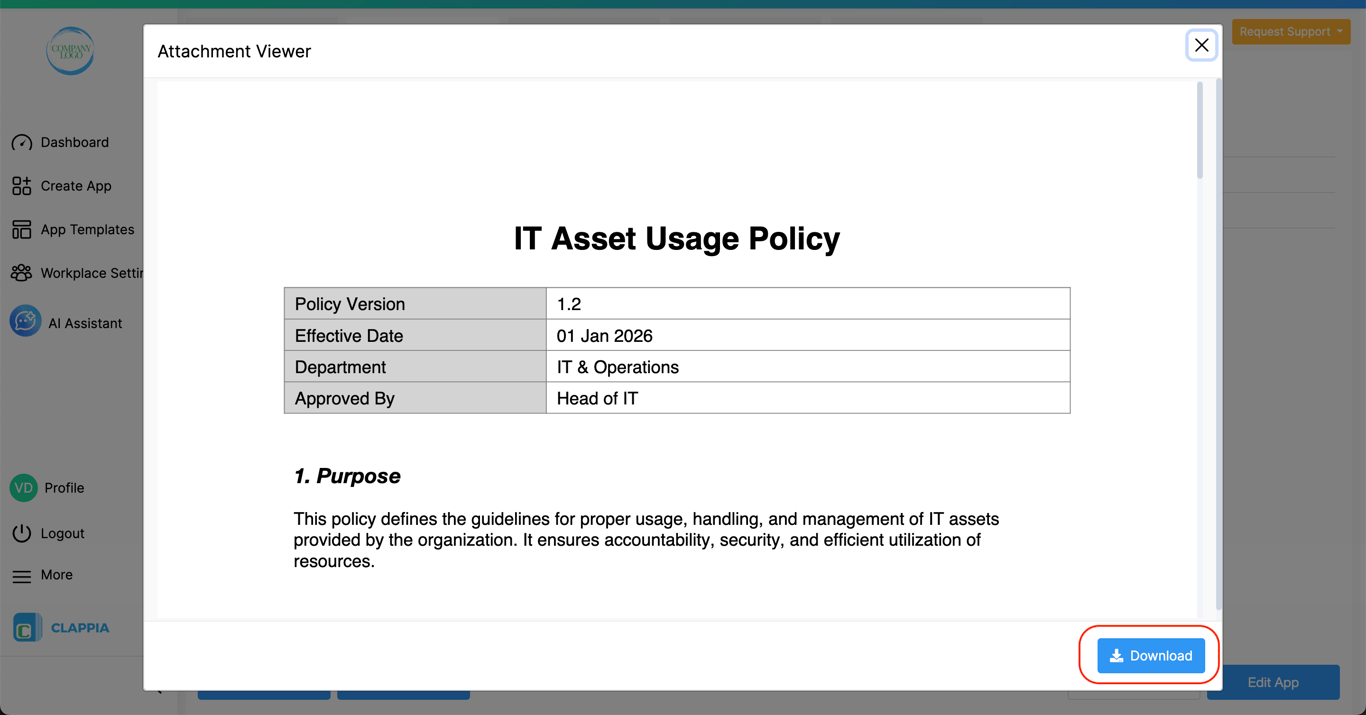Select the Effective Date value cell
The height and width of the screenshot is (715, 1366).
807,336
